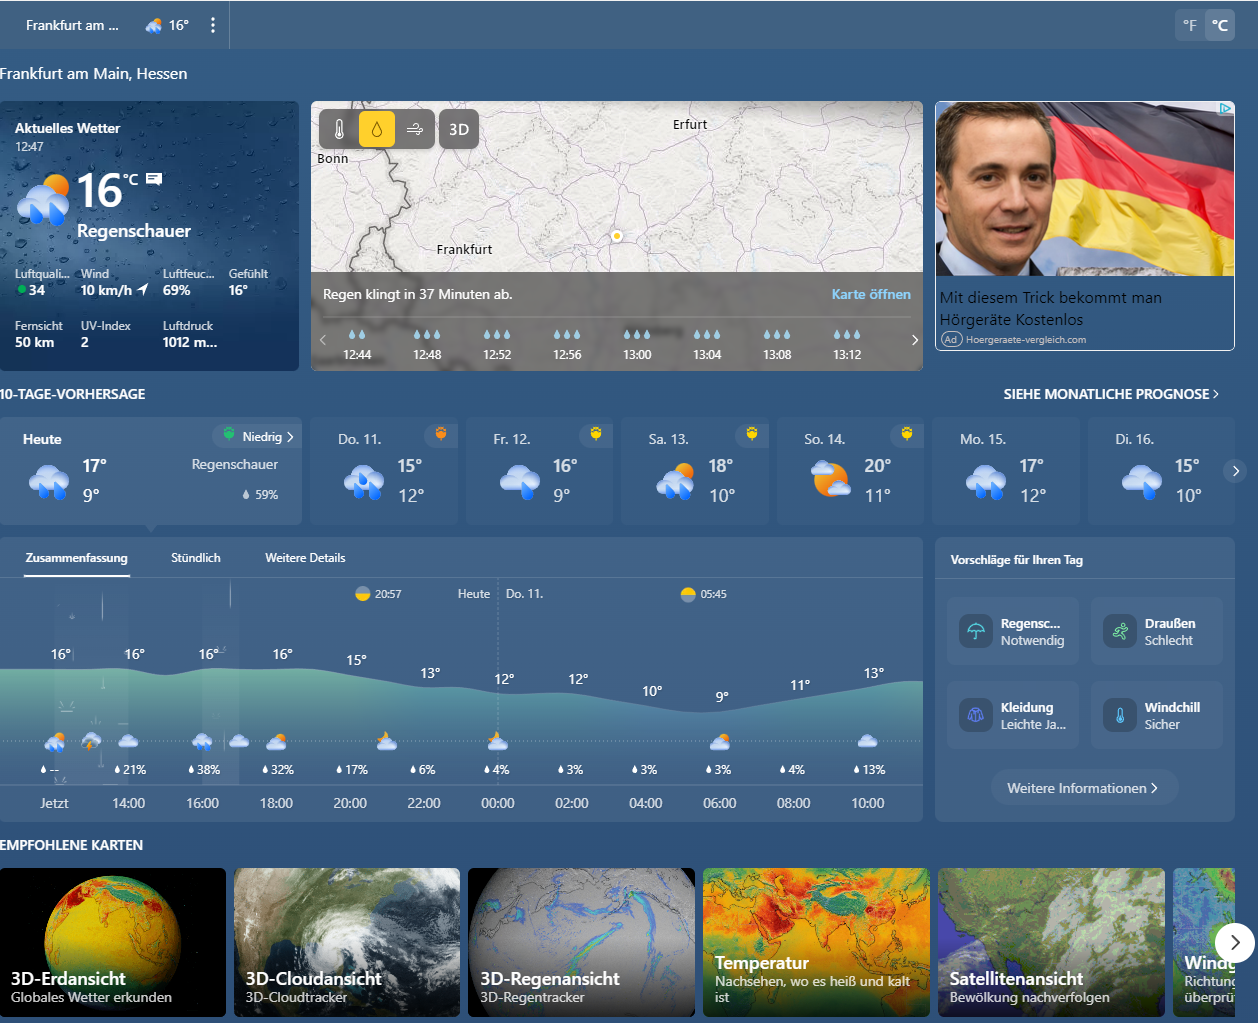This screenshot has width=1258, height=1023.
Task: Select Mo. 15. forecast card
Action: [1006, 471]
